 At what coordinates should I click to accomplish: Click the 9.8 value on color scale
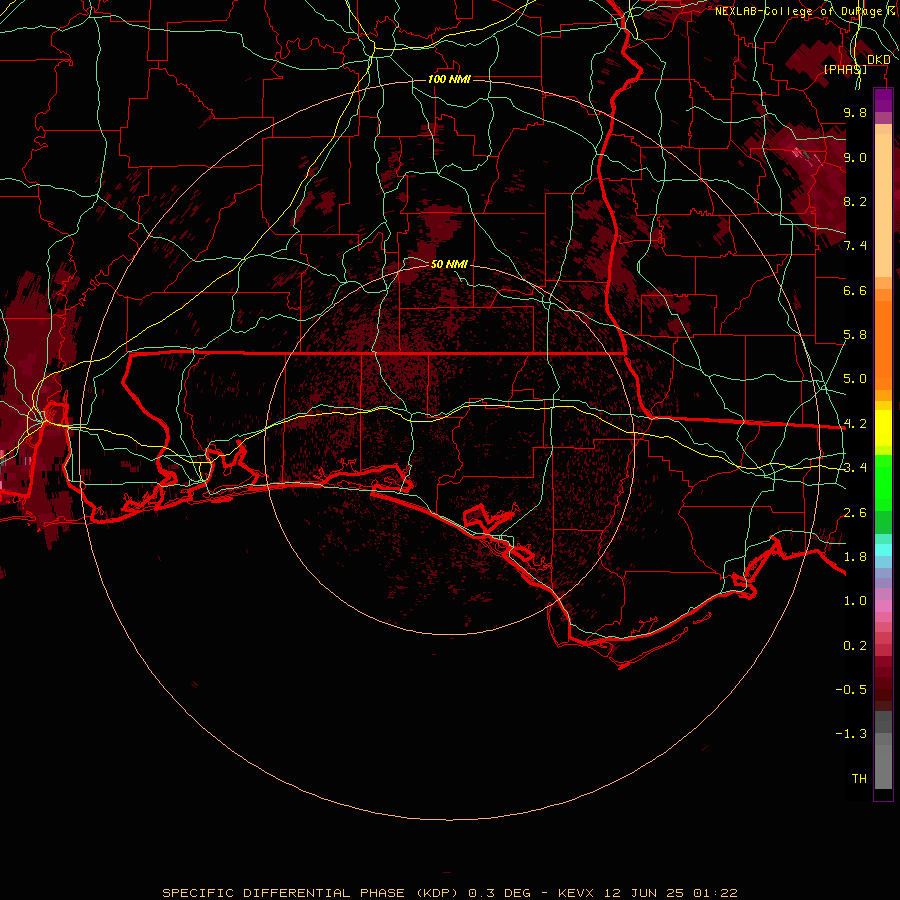(855, 112)
